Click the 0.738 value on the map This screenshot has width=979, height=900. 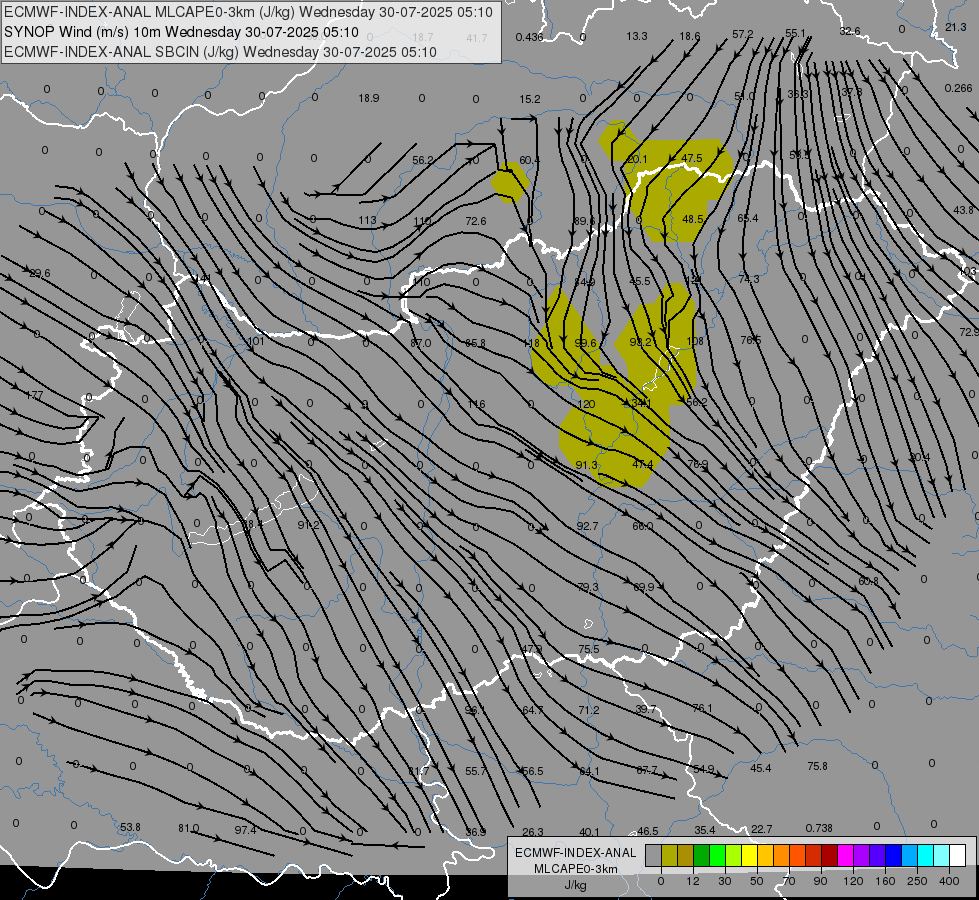[x=819, y=828]
